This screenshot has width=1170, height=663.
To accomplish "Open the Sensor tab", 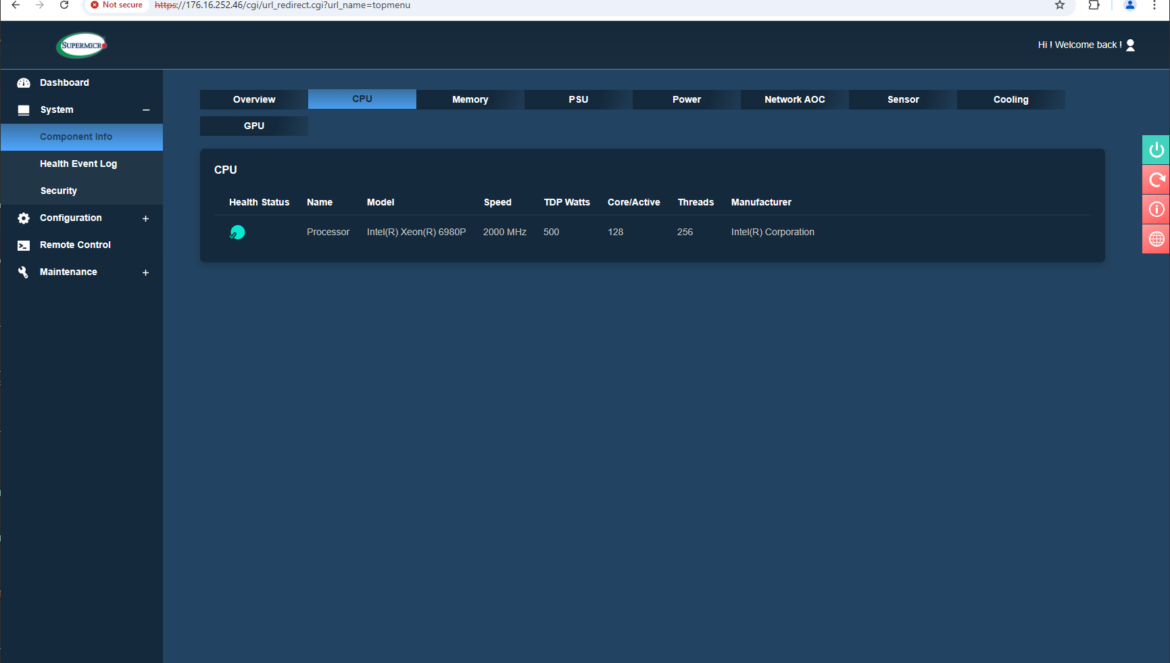I will point(903,99).
